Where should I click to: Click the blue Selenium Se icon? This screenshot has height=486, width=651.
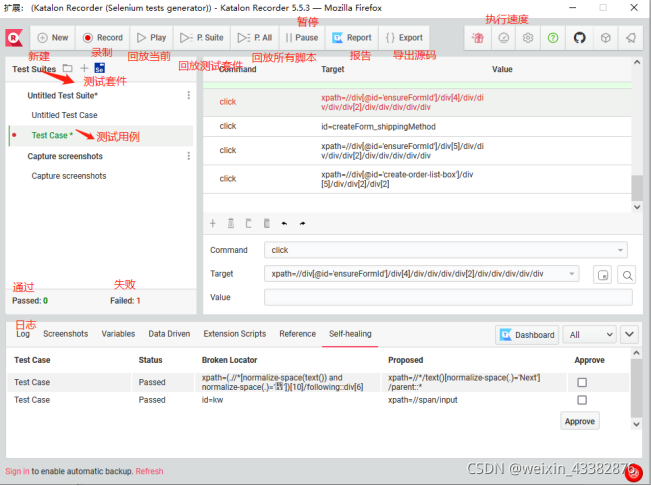(x=100, y=68)
